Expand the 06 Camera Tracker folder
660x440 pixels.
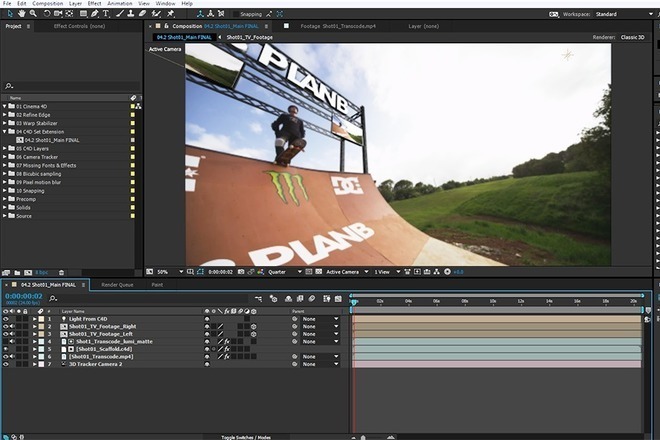pos(5,157)
